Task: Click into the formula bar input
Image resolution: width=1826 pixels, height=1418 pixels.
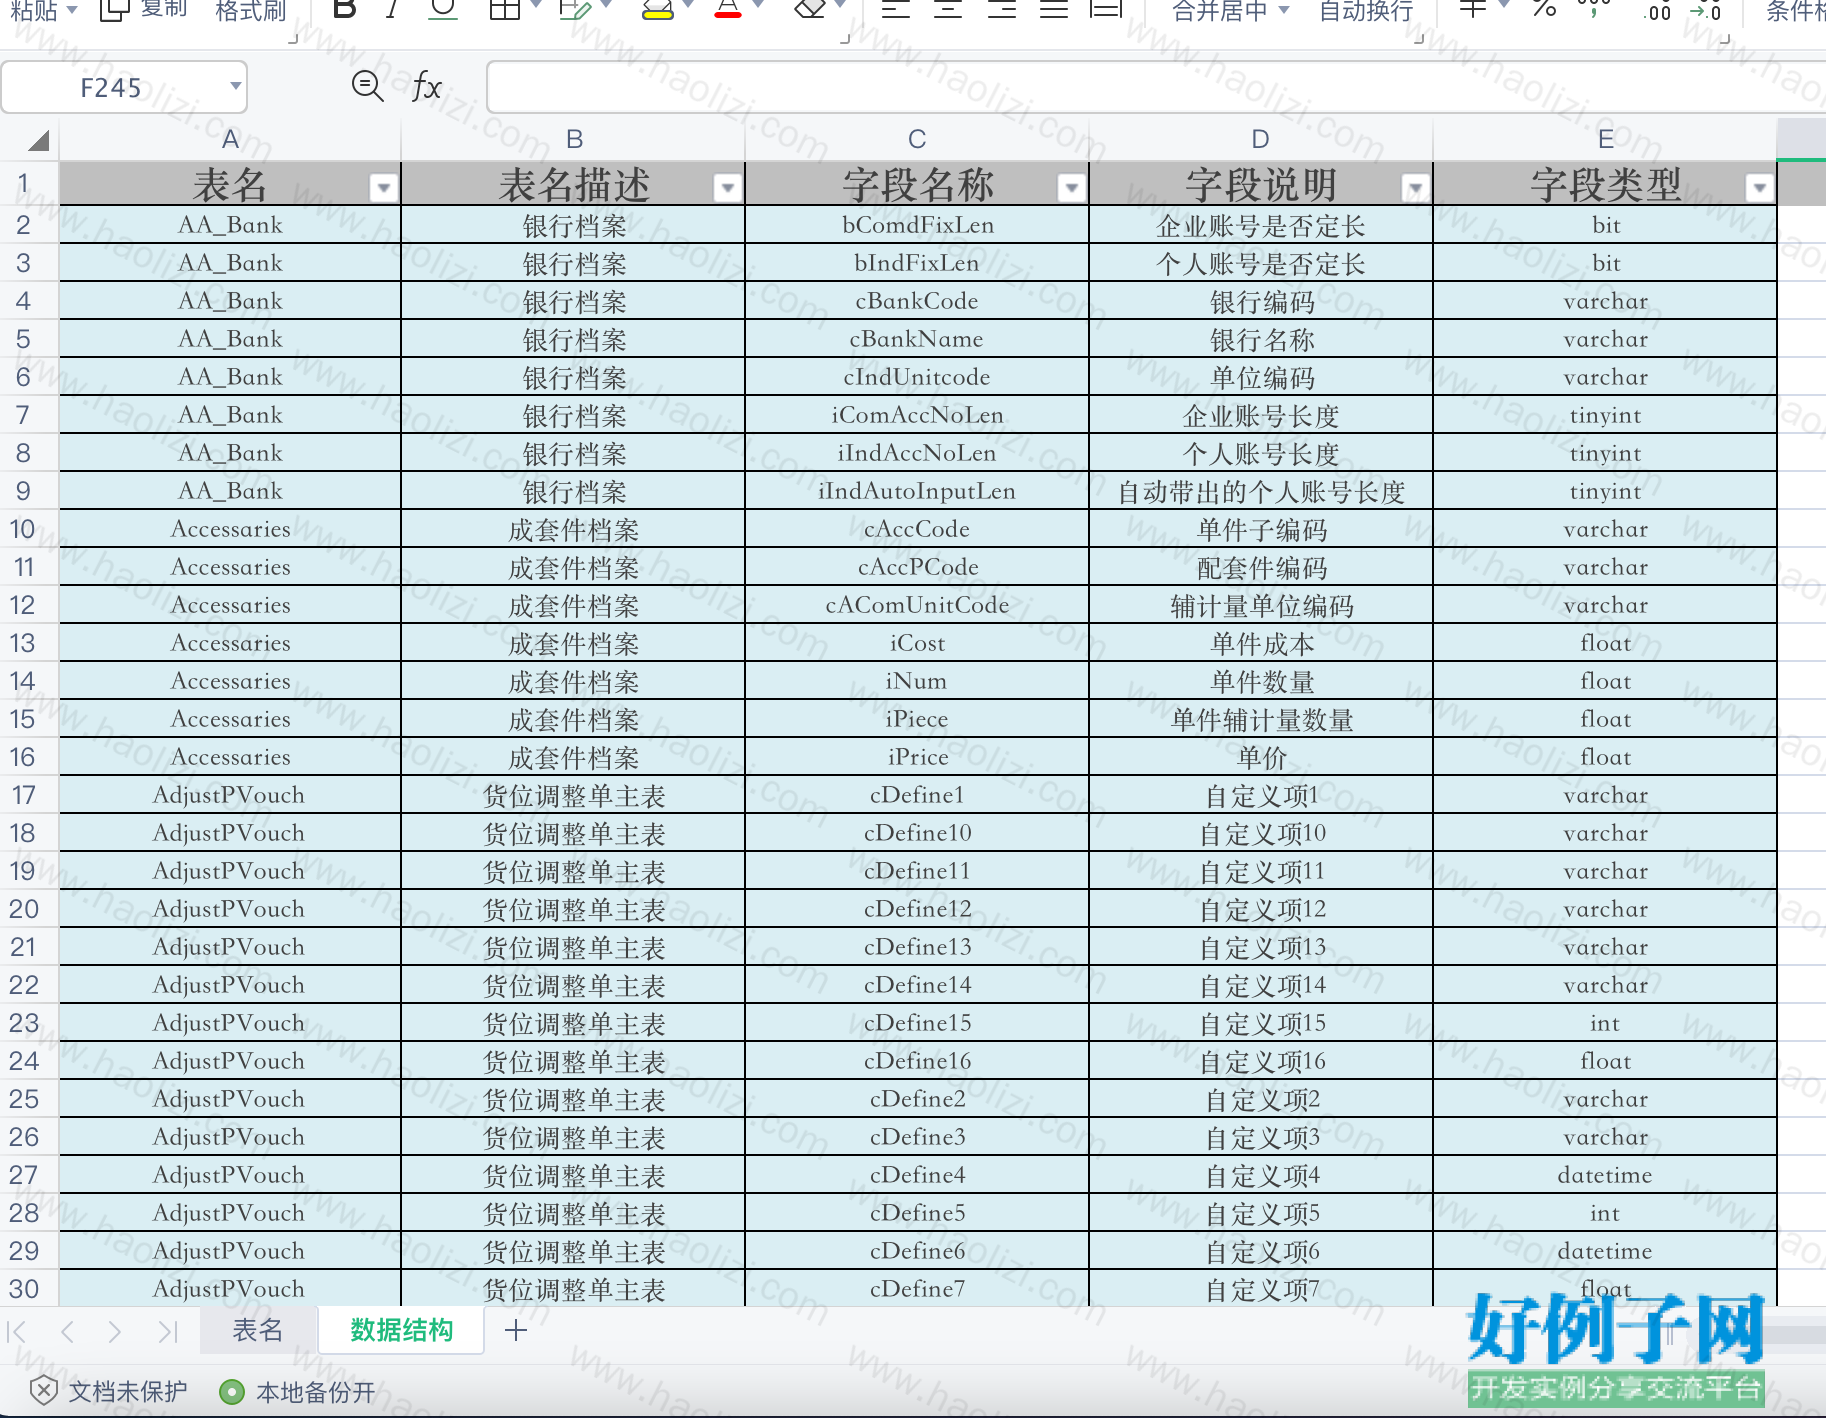Action: (x=1156, y=87)
